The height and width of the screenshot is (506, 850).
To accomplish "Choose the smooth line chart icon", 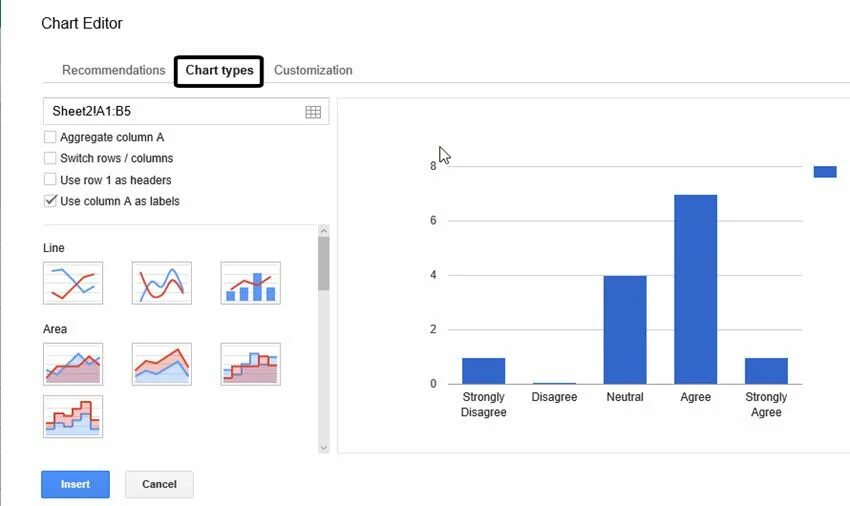I will [162, 283].
